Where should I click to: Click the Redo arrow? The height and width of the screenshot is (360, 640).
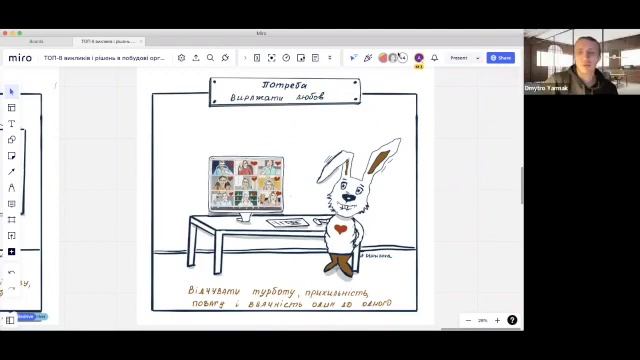coord(11,288)
